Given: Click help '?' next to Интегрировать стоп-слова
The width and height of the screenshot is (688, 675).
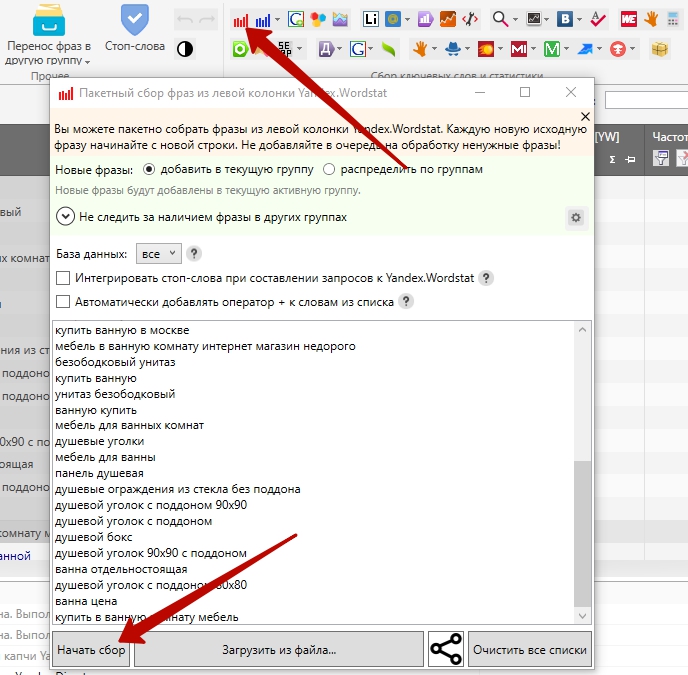Looking at the screenshot, I should (x=485, y=278).
